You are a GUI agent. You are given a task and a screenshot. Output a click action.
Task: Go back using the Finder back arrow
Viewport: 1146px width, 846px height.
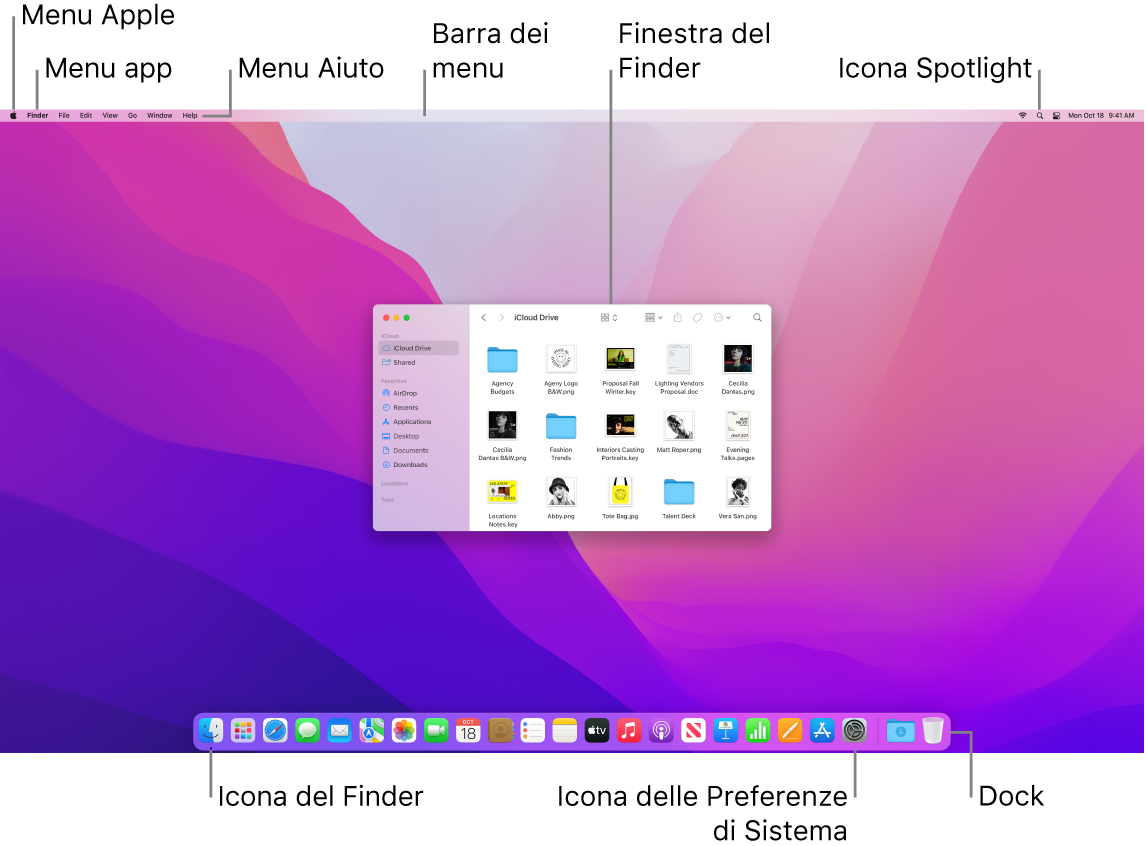(484, 317)
